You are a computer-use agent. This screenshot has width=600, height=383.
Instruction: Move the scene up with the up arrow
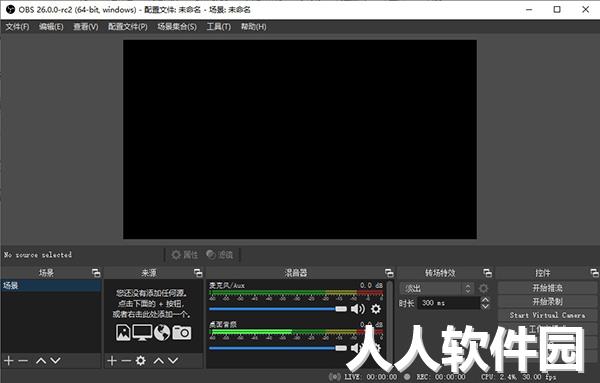[x=41, y=360]
